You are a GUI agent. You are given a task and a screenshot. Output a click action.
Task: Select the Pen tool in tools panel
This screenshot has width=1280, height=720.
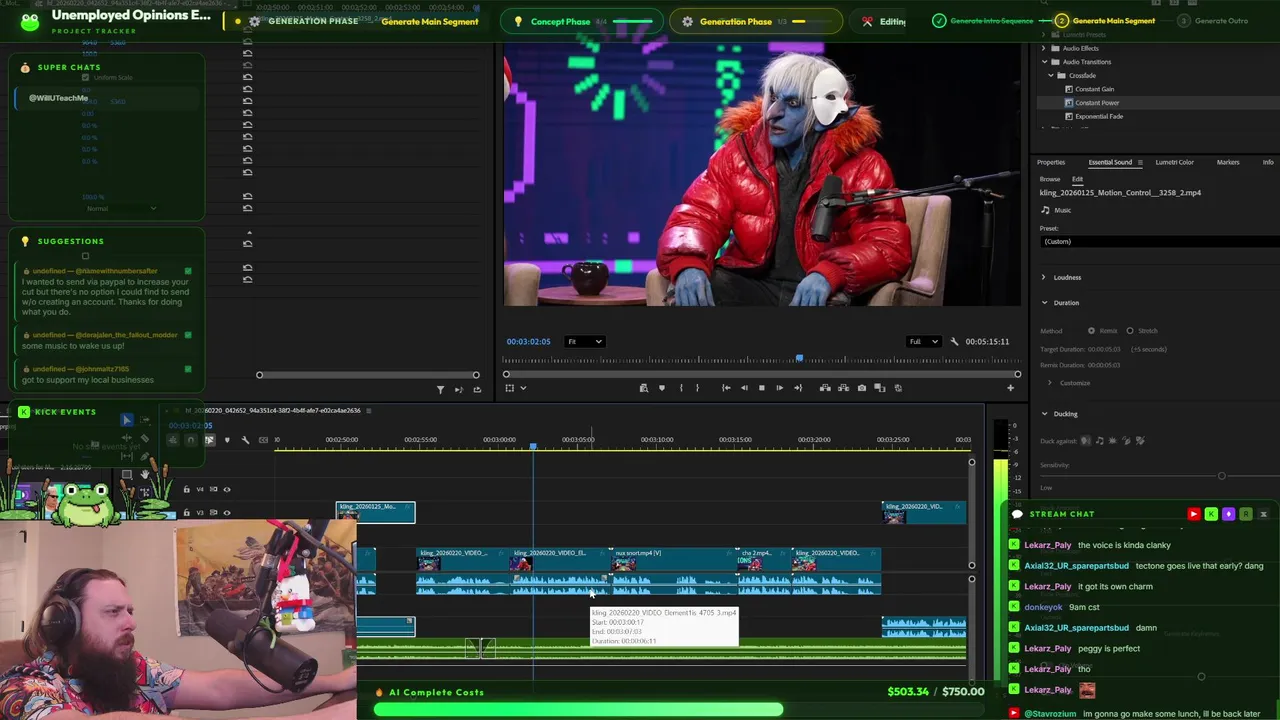click(145, 456)
